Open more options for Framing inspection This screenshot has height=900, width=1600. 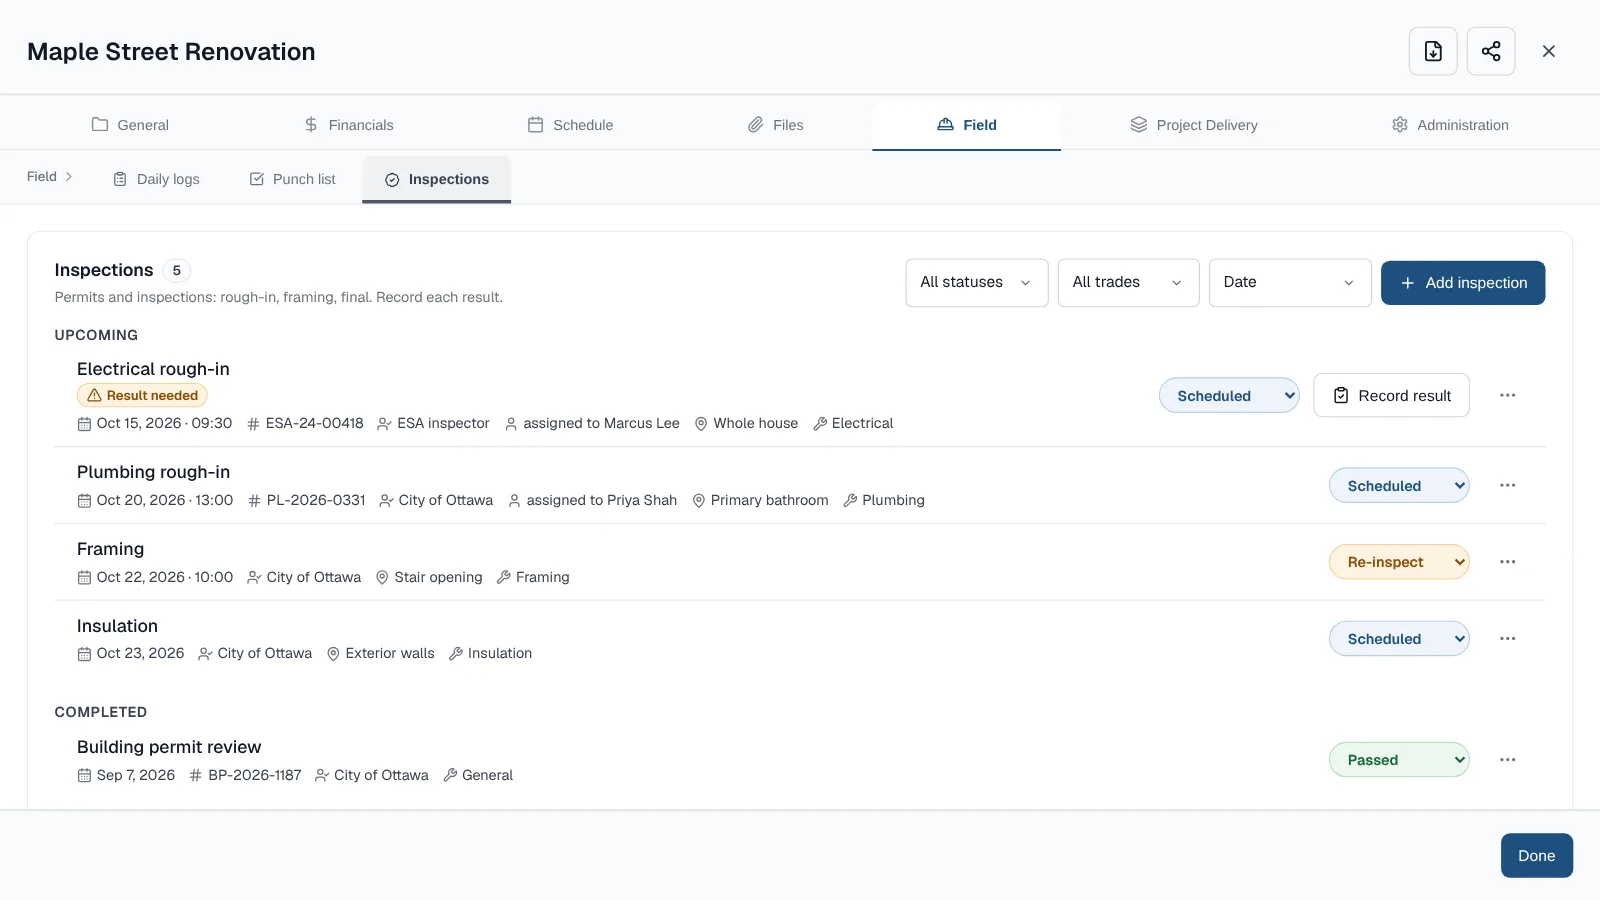[1508, 562]
